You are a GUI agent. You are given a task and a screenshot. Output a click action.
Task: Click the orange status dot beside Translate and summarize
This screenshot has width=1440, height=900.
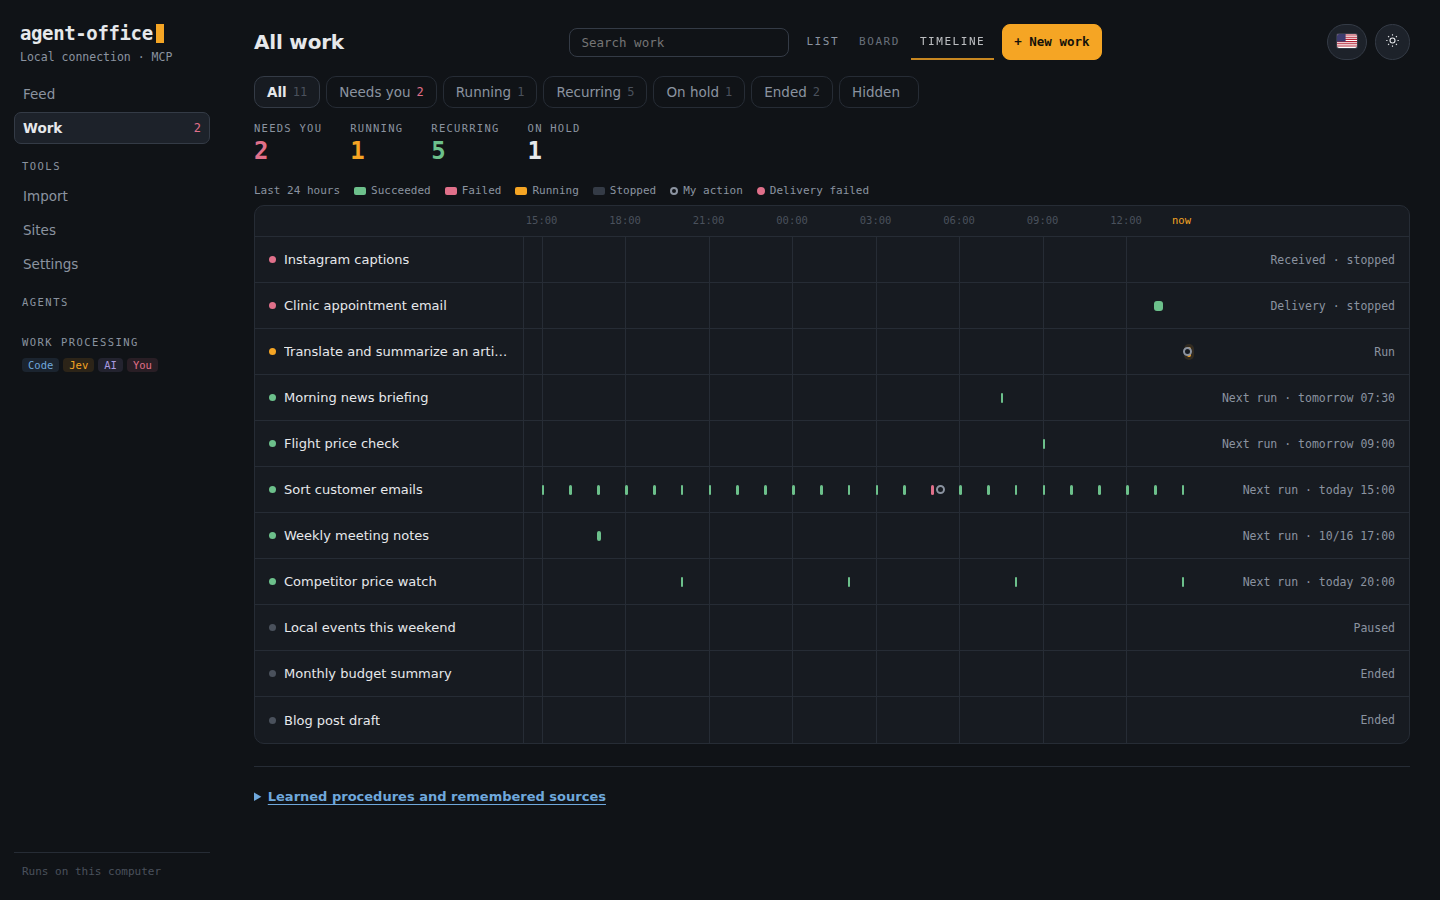point(272,352)
